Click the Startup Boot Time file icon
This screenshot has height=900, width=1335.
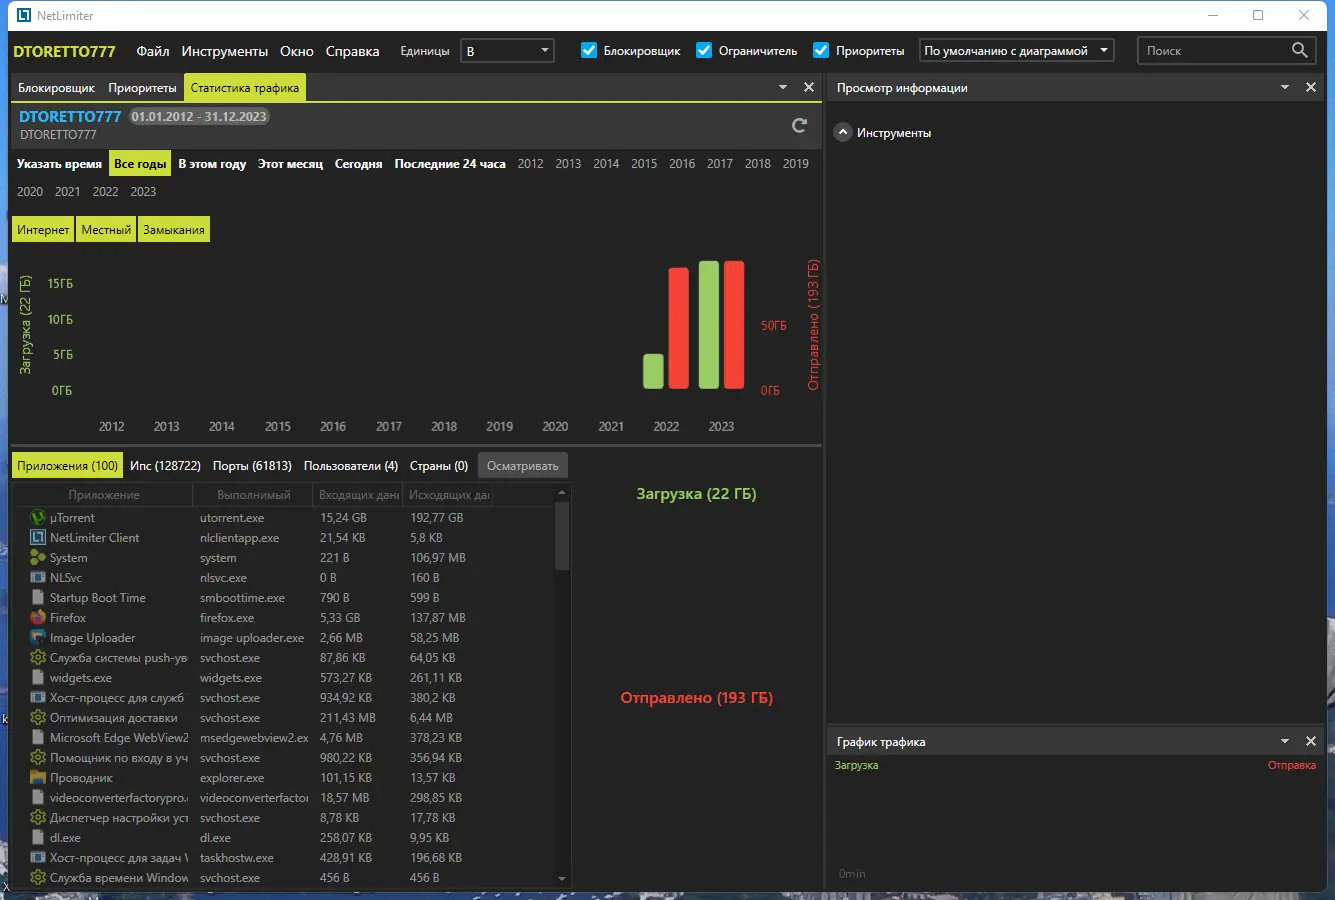[38, 598]
